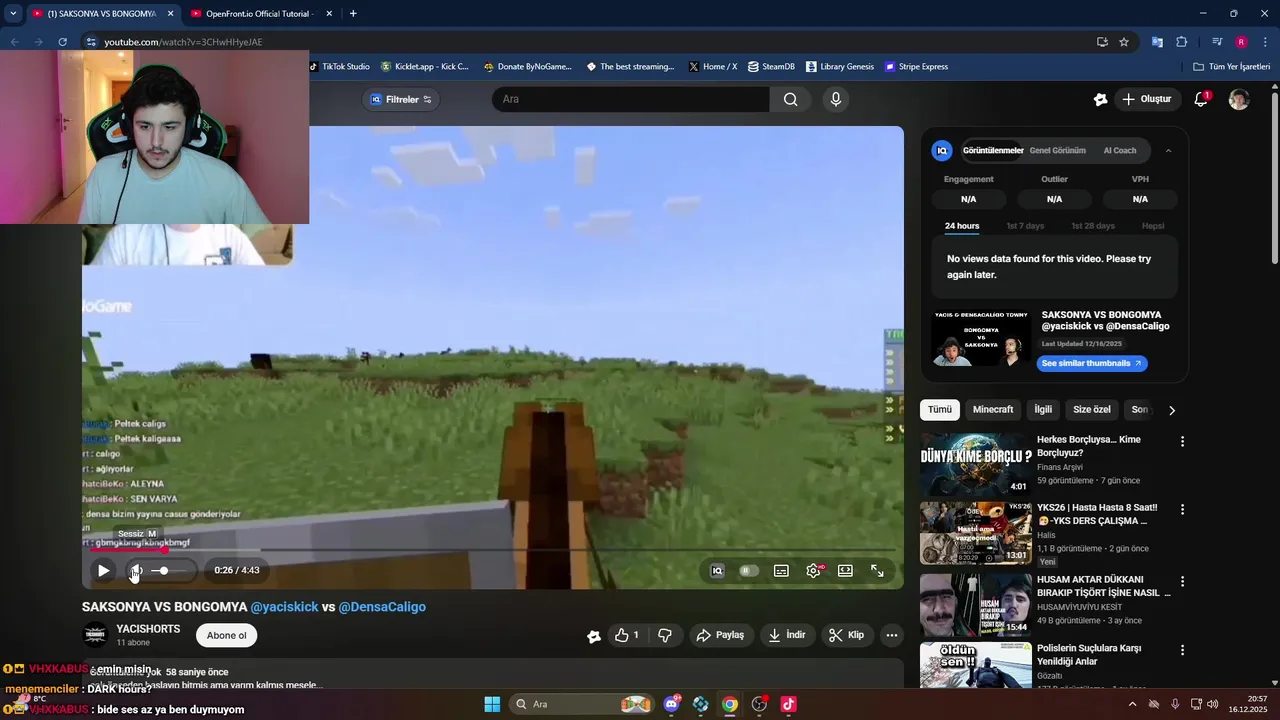Seek on the red video progress bar
Viewport: 1280px width, 720px height.
(x=493, y=549)
